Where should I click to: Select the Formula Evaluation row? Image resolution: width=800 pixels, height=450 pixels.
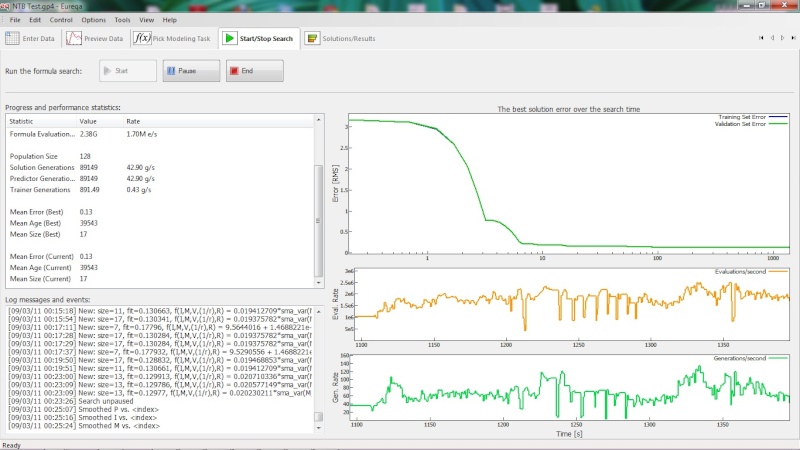(160, 134)
